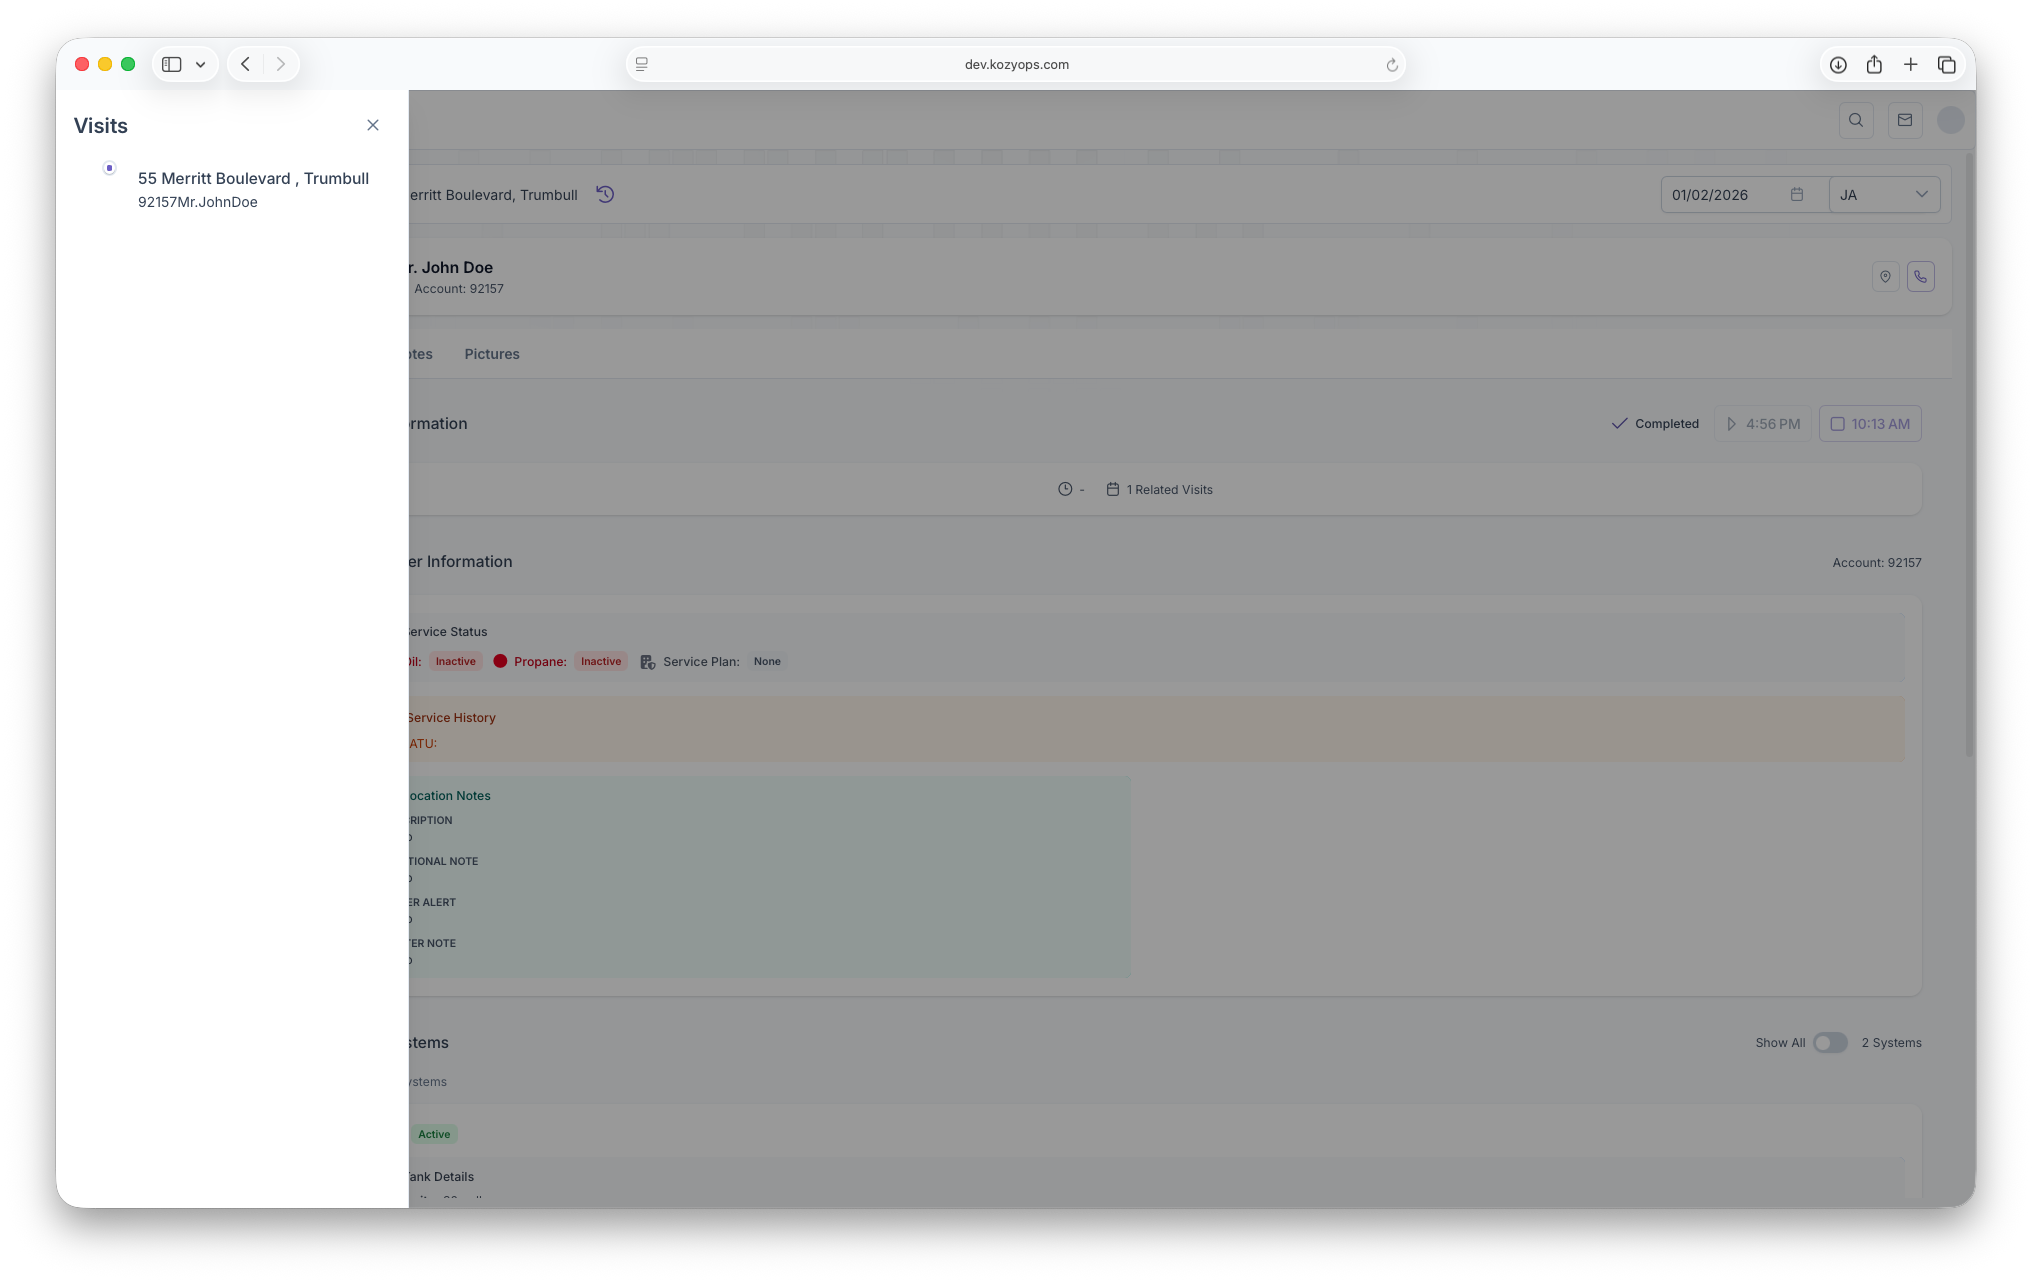Click the page vertical scrollbar
2032x1282 pixels.
pyautogui.click(x=1969, y=455)
